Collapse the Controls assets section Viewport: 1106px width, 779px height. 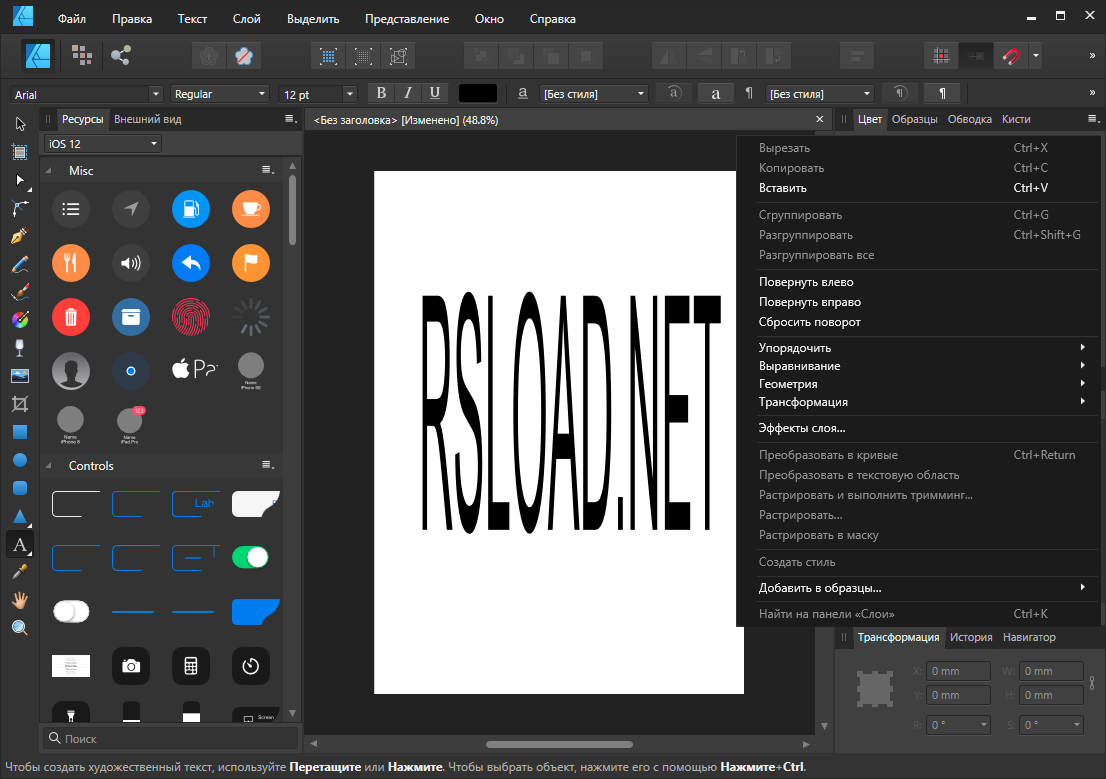click(x=49, y=466)
